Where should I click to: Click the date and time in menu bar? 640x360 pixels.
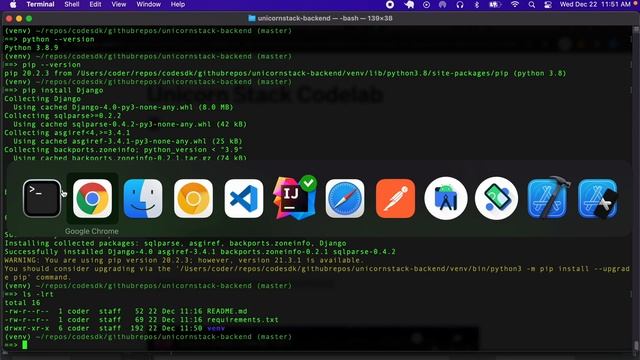(x=595, y=4)
